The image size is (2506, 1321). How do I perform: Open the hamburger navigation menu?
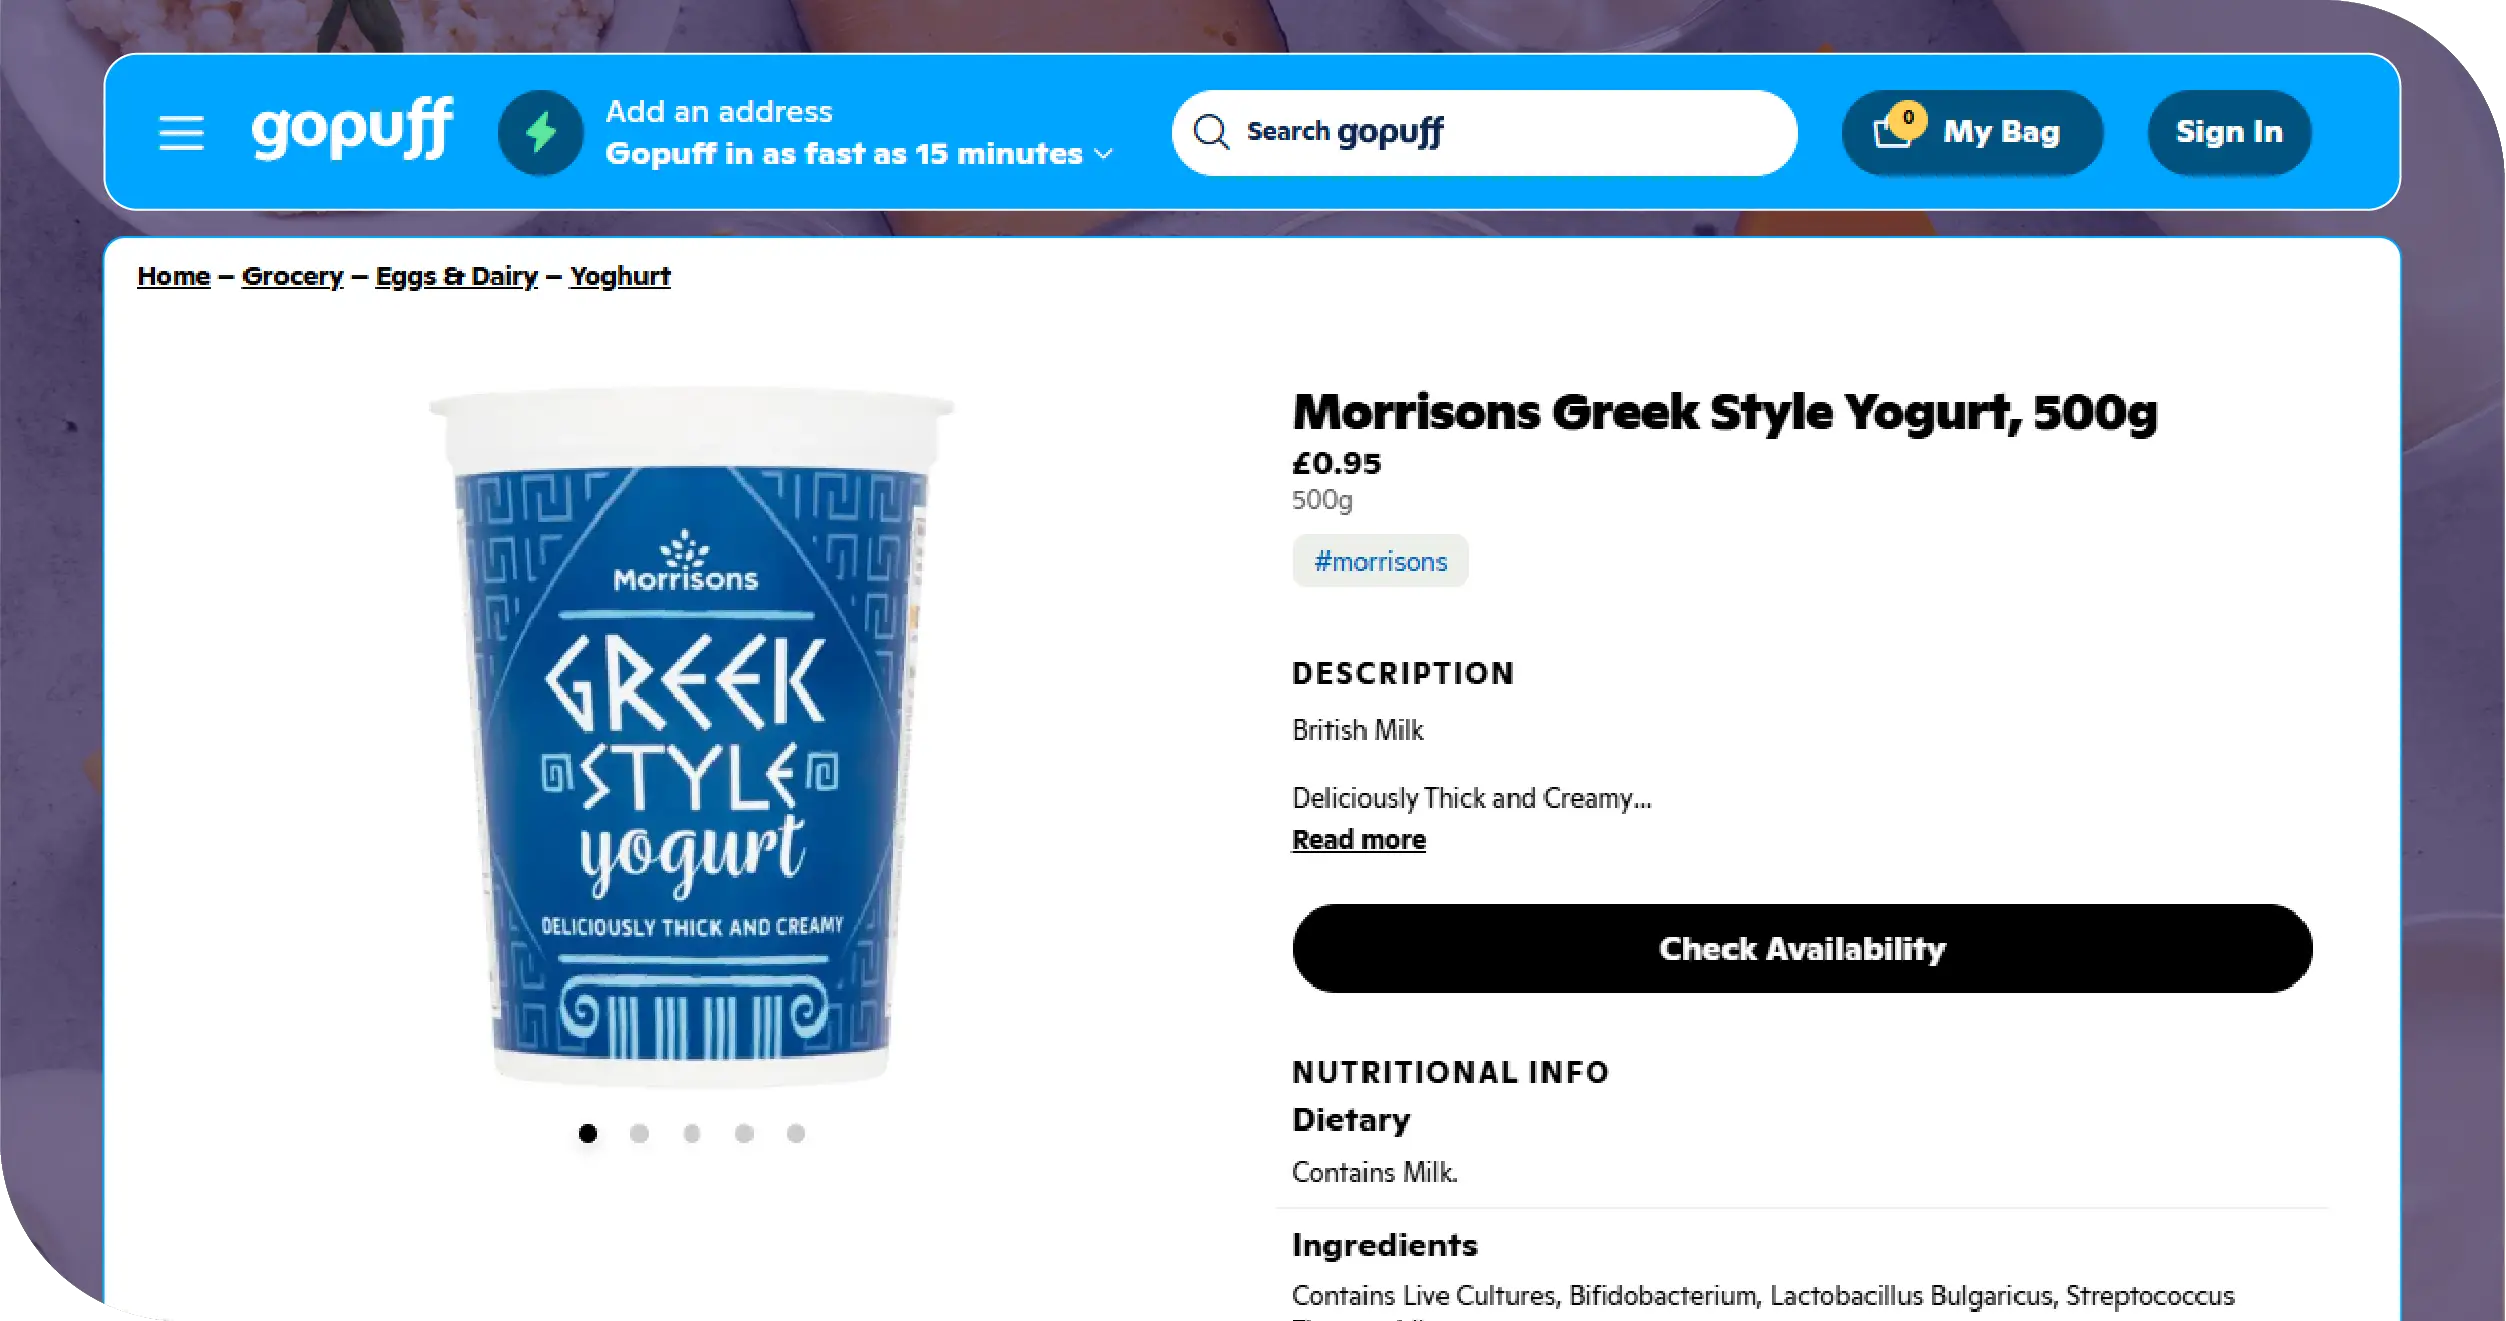tap(181, 133)
